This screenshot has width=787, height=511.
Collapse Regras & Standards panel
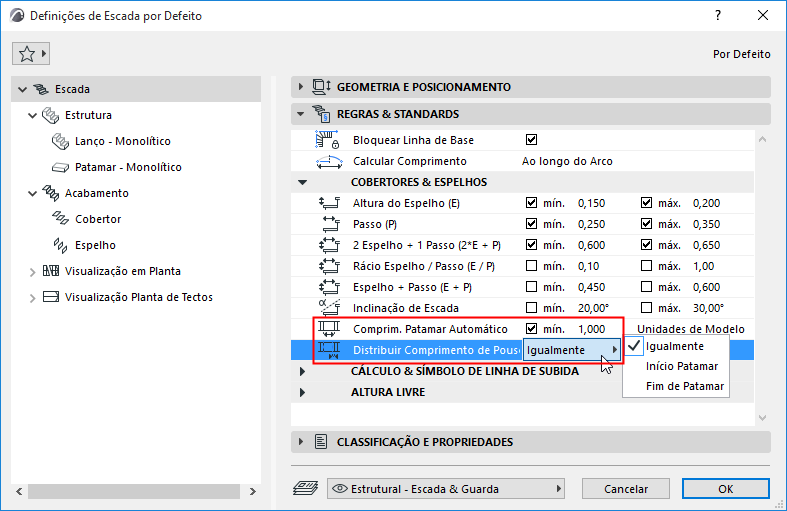[301, 114]
